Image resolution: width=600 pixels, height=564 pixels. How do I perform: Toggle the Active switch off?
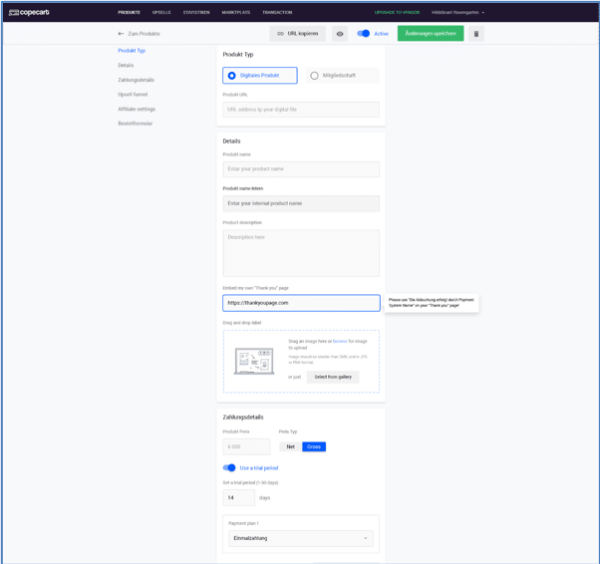tap(364, 33)
